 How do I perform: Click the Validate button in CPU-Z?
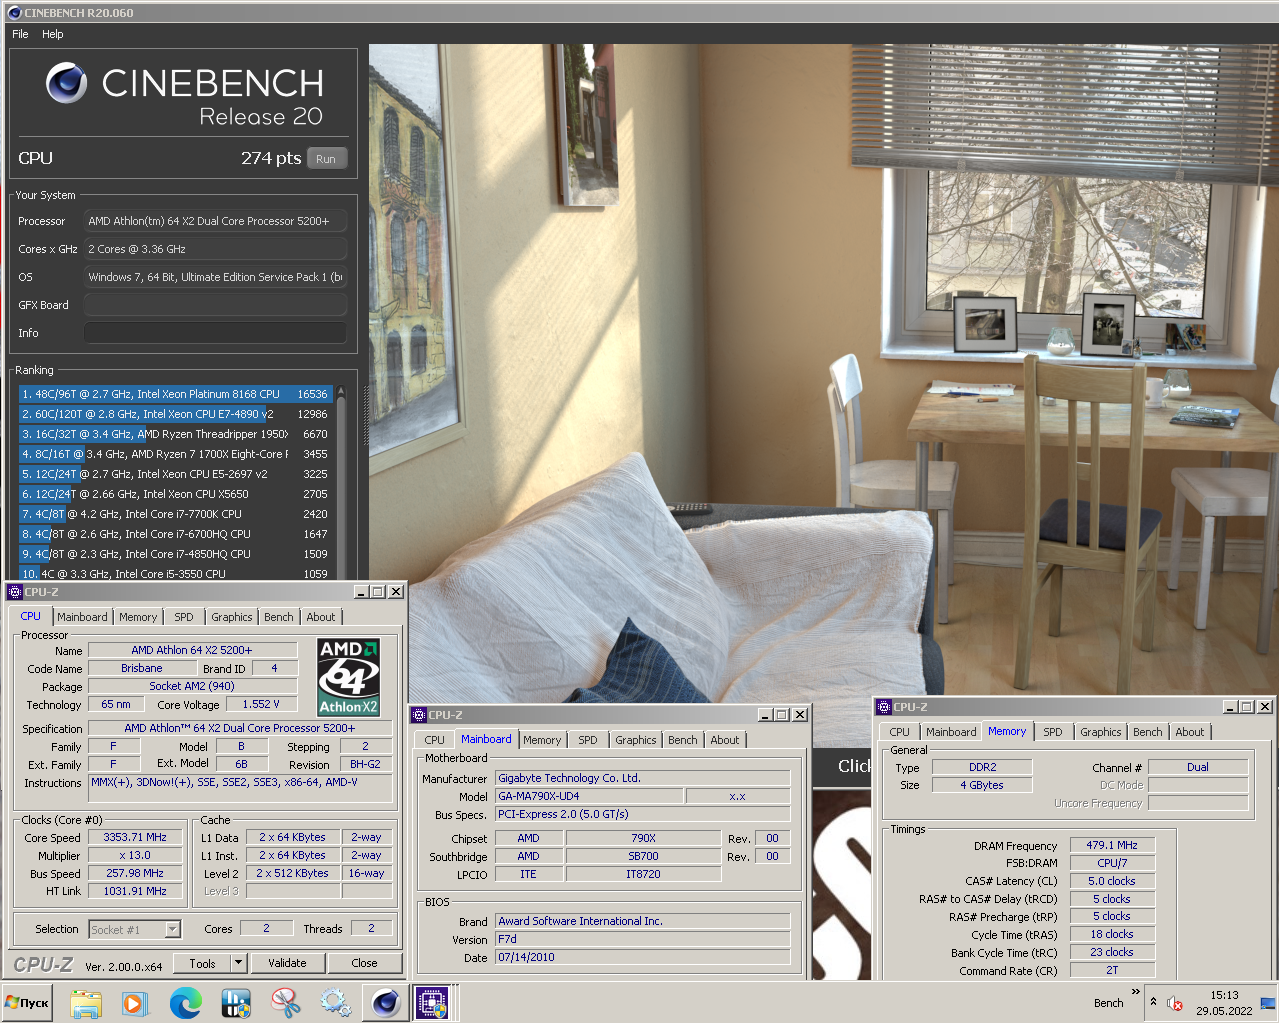tap(287, 963)
